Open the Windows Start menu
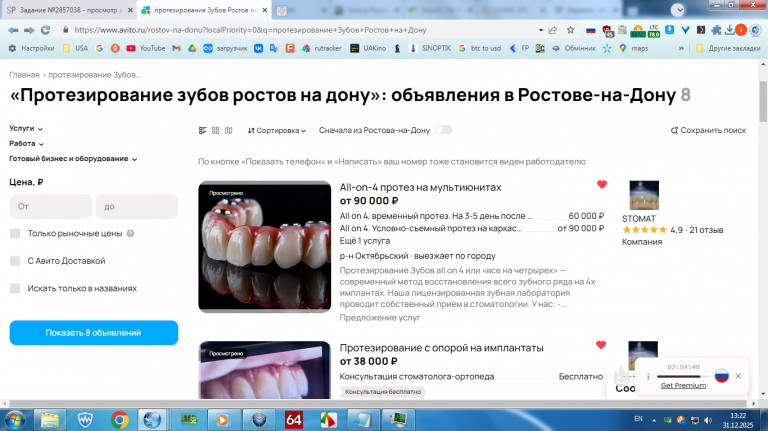The image size is (768, 431). (x=15, y=420)
